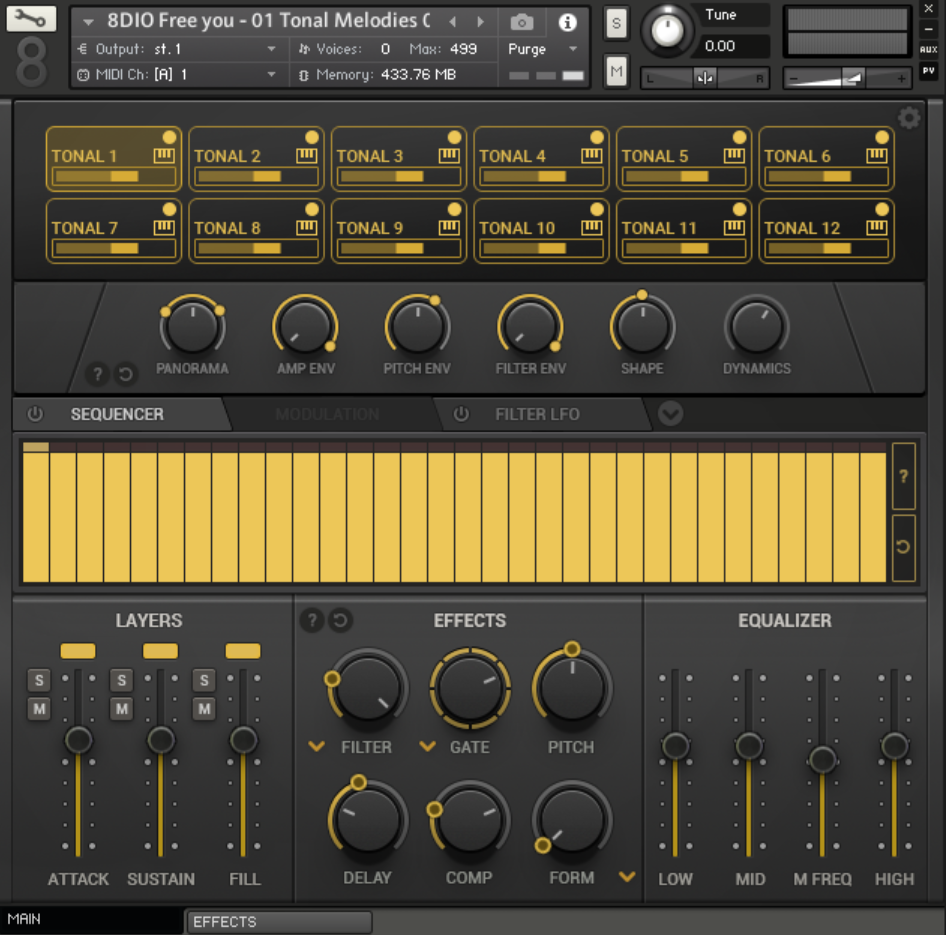946x935 pixels.
Task: Toggle TONAL 3 active dot
Action: click(454, 138)
